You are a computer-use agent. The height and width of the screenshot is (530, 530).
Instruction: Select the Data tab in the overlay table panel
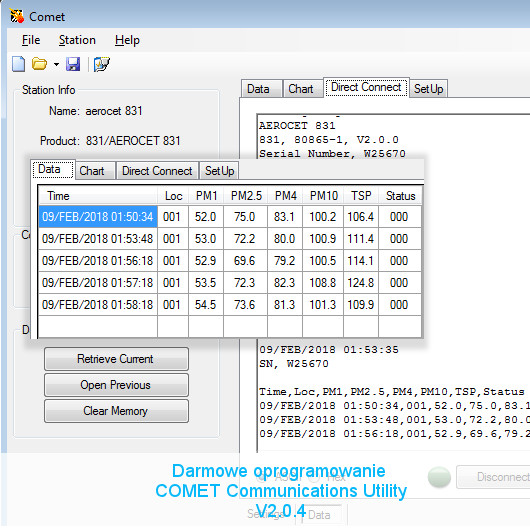[52, 169]
